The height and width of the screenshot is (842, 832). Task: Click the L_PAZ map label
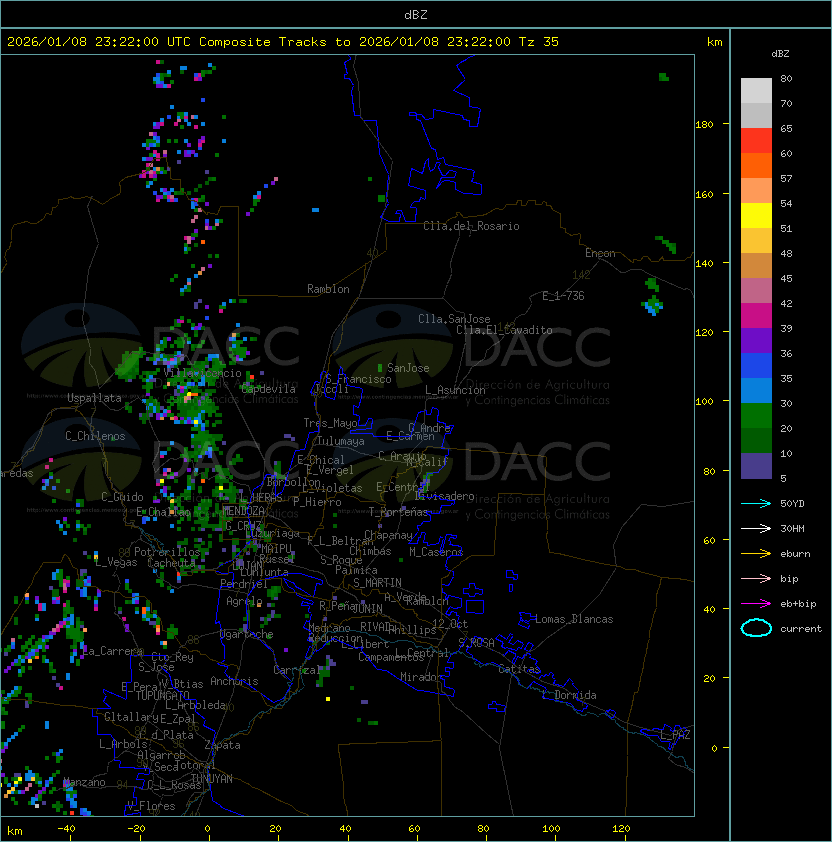click(675, 735)
